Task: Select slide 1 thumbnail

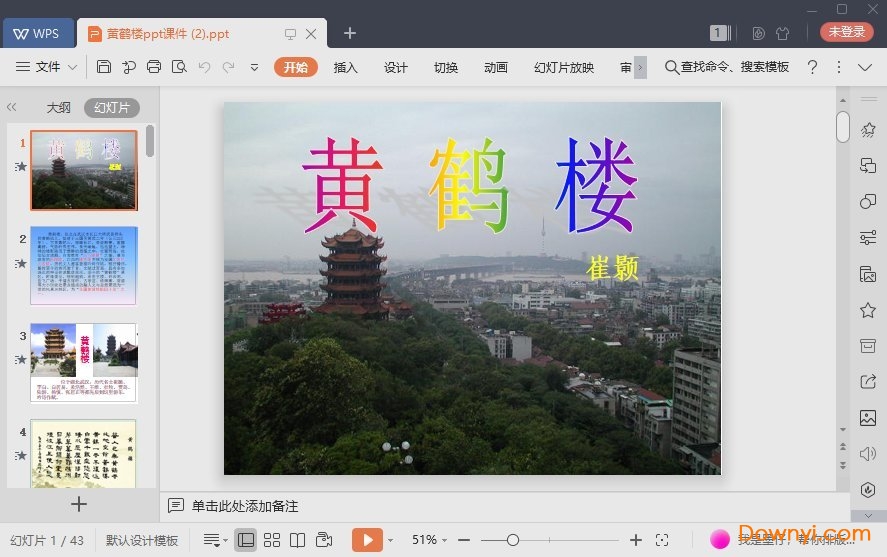Action: click(84, 170)
